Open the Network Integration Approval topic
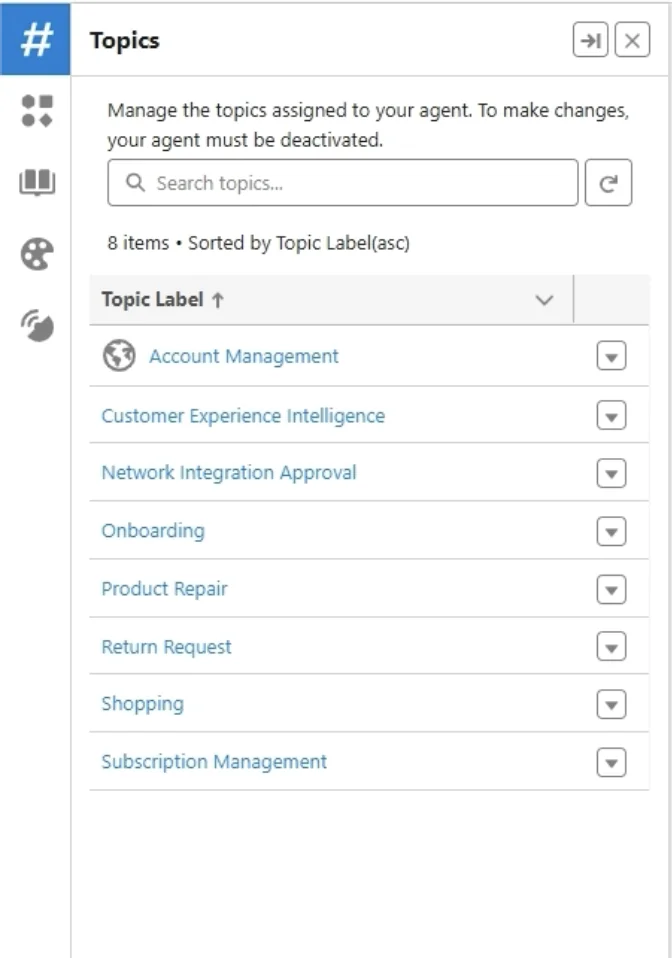Image resolution: width=672 pixels, height=958 pixels. 229,472
